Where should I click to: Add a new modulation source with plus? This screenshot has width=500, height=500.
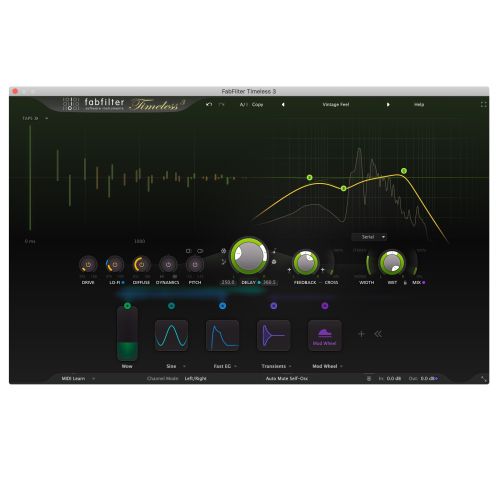[361, 334]
